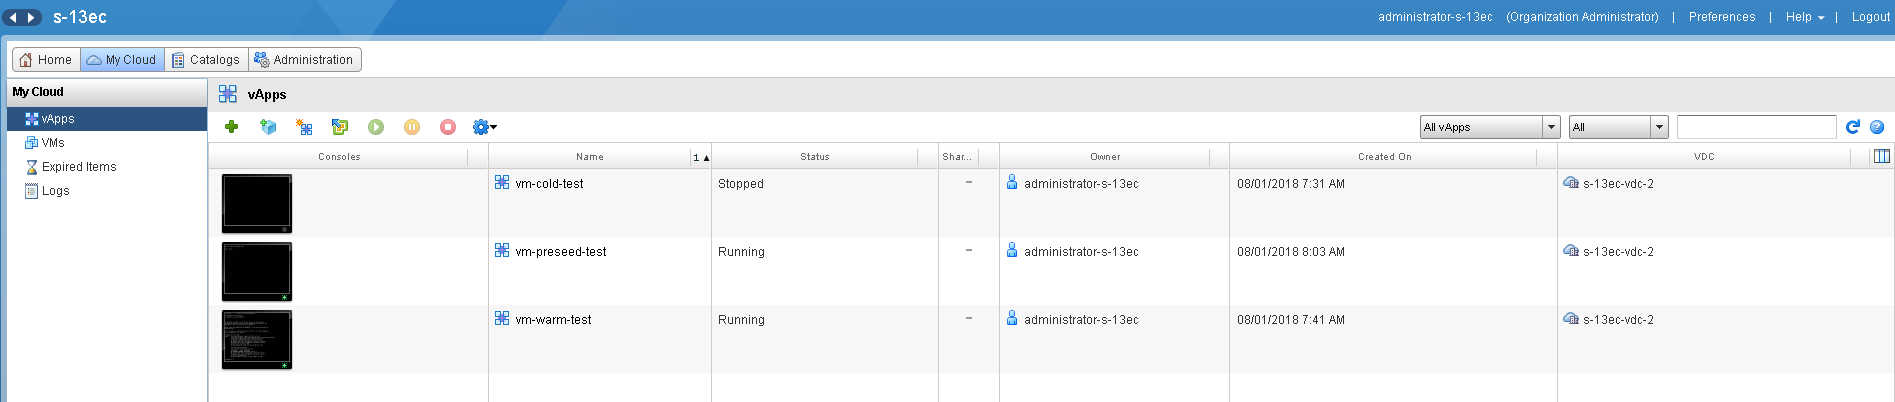Open the gear actions dropdown menu
Image resolution: width=1895 pixels, height=402 pixels.
(x=485, y=127)
